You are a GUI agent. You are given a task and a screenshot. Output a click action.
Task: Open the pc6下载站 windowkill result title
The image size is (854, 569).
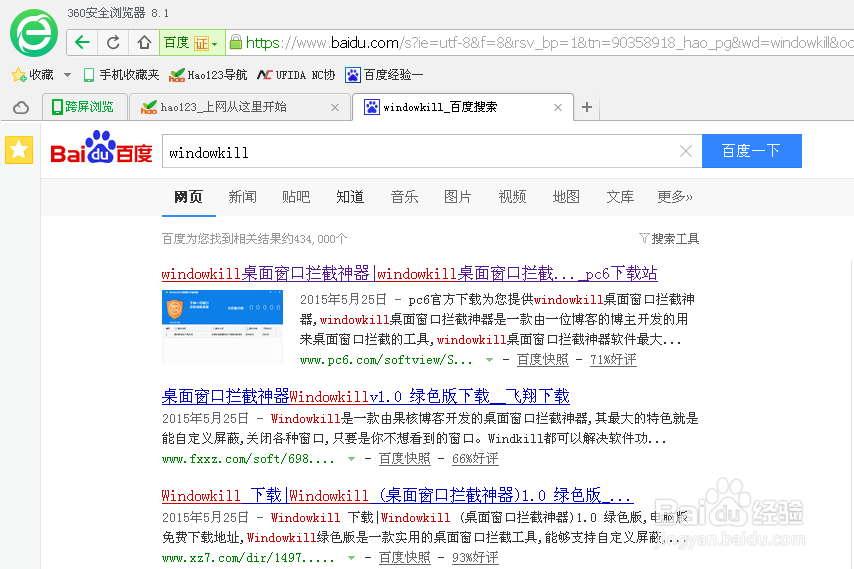(x=410, y=273)
